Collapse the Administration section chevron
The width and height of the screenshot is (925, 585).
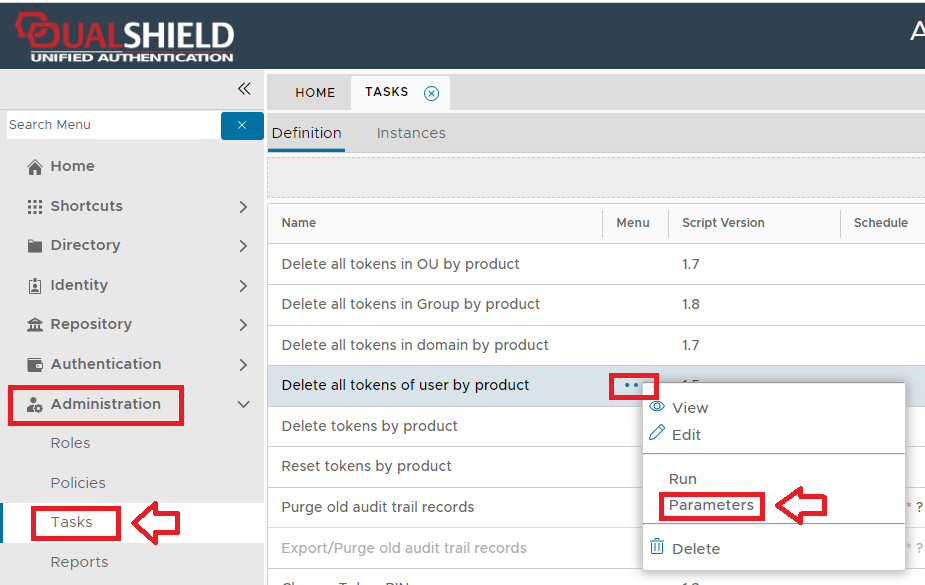tap(243, 405)
